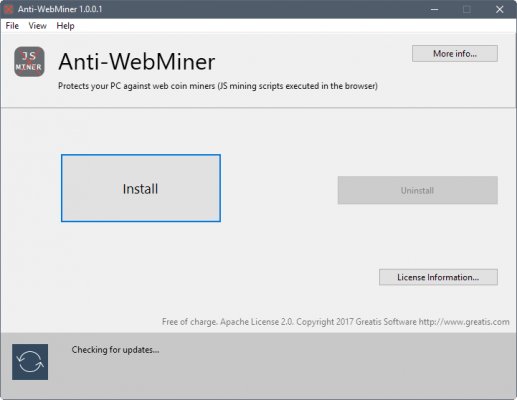Click the circular arrows update icon
The height and width of the screenshot is (400, 517).
[x=30, y=362]
